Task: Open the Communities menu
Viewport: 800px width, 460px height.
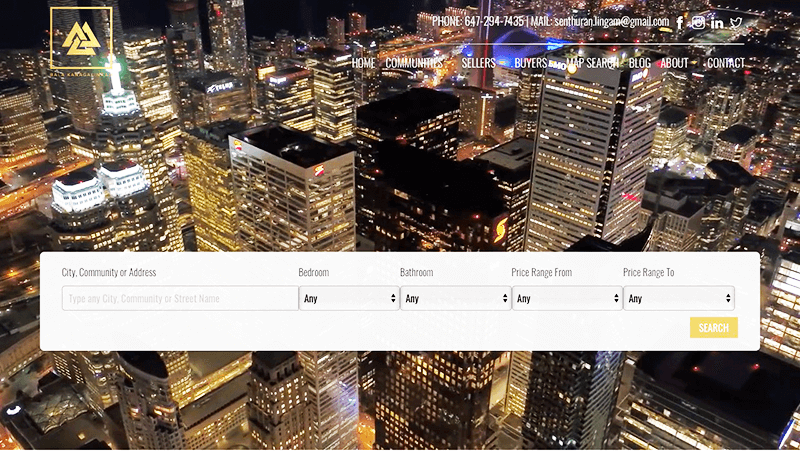Action: [x=414, y=63]
